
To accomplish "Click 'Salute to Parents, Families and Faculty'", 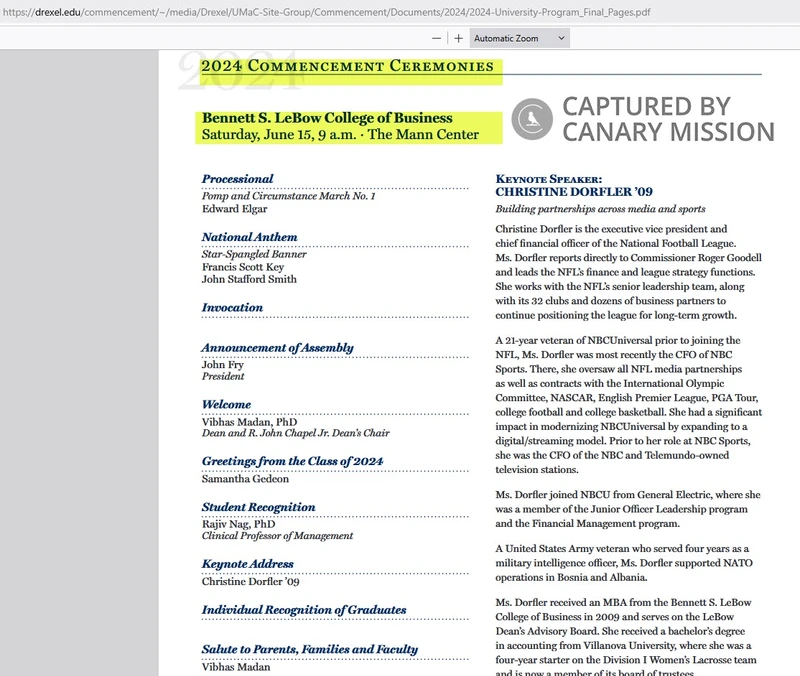I will tap(310, 649).
